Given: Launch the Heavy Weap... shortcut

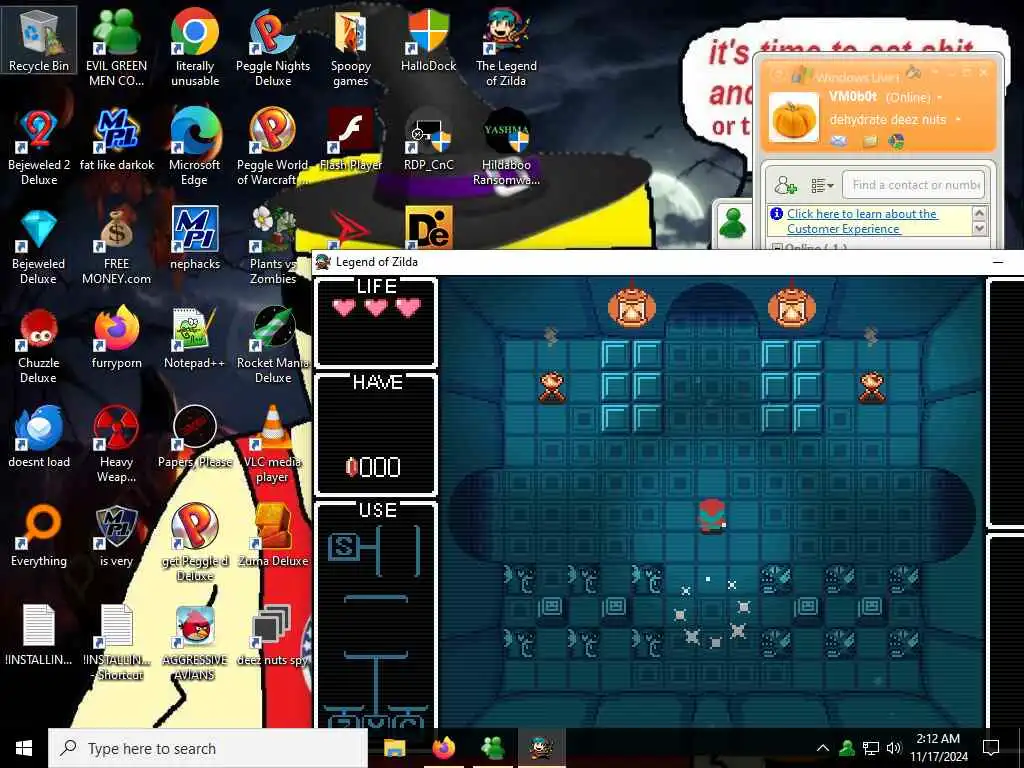Looking at the screenshot, I should click(116, 445).
